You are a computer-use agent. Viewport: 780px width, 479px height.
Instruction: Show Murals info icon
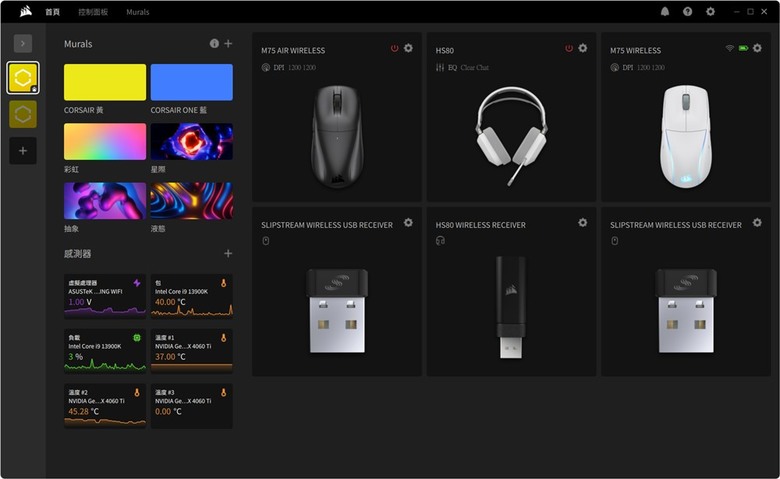(214, 43)
